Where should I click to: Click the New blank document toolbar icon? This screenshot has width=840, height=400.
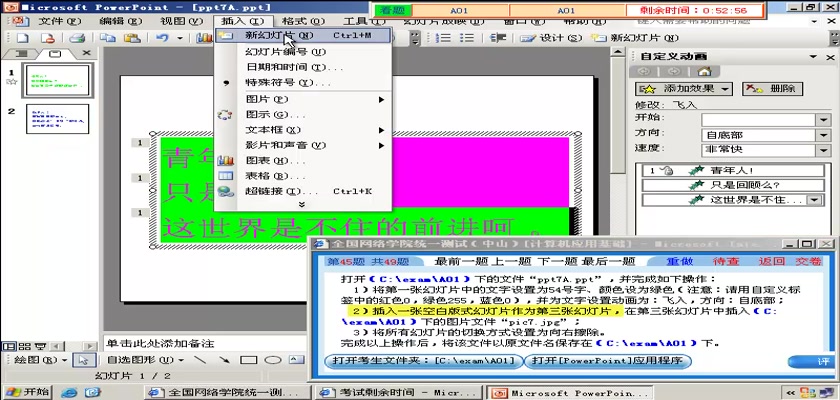pyautogui.click(x=22, y=38)
